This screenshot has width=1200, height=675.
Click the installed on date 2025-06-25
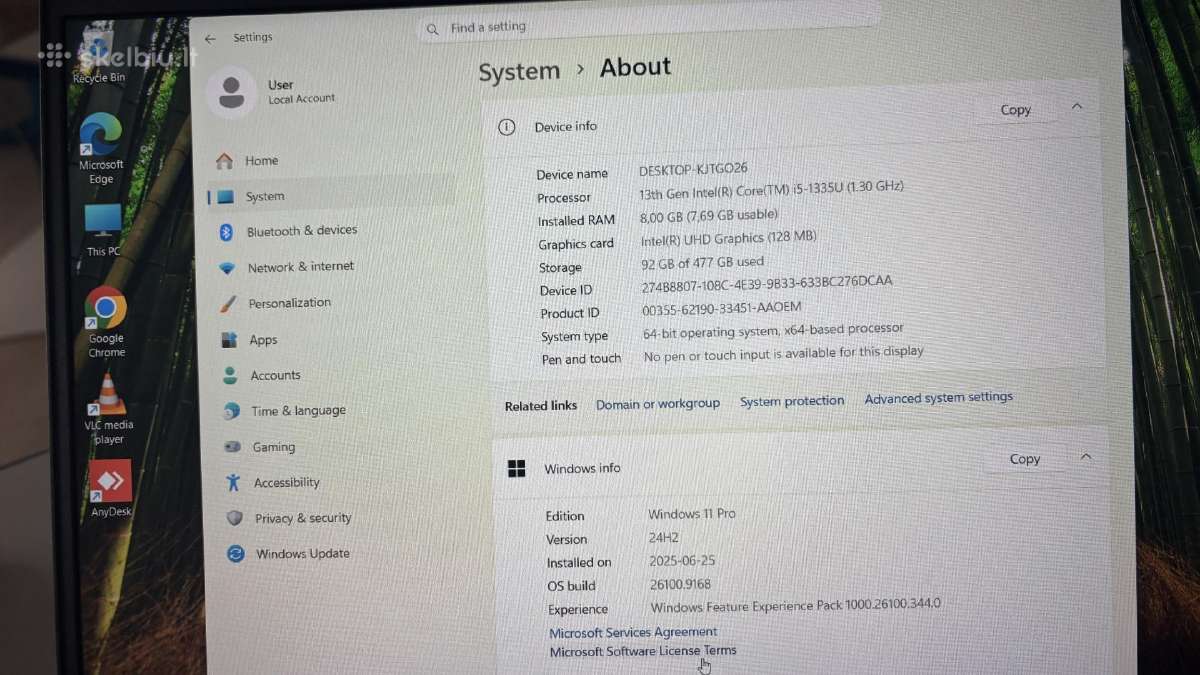click(x=682, y=561)
